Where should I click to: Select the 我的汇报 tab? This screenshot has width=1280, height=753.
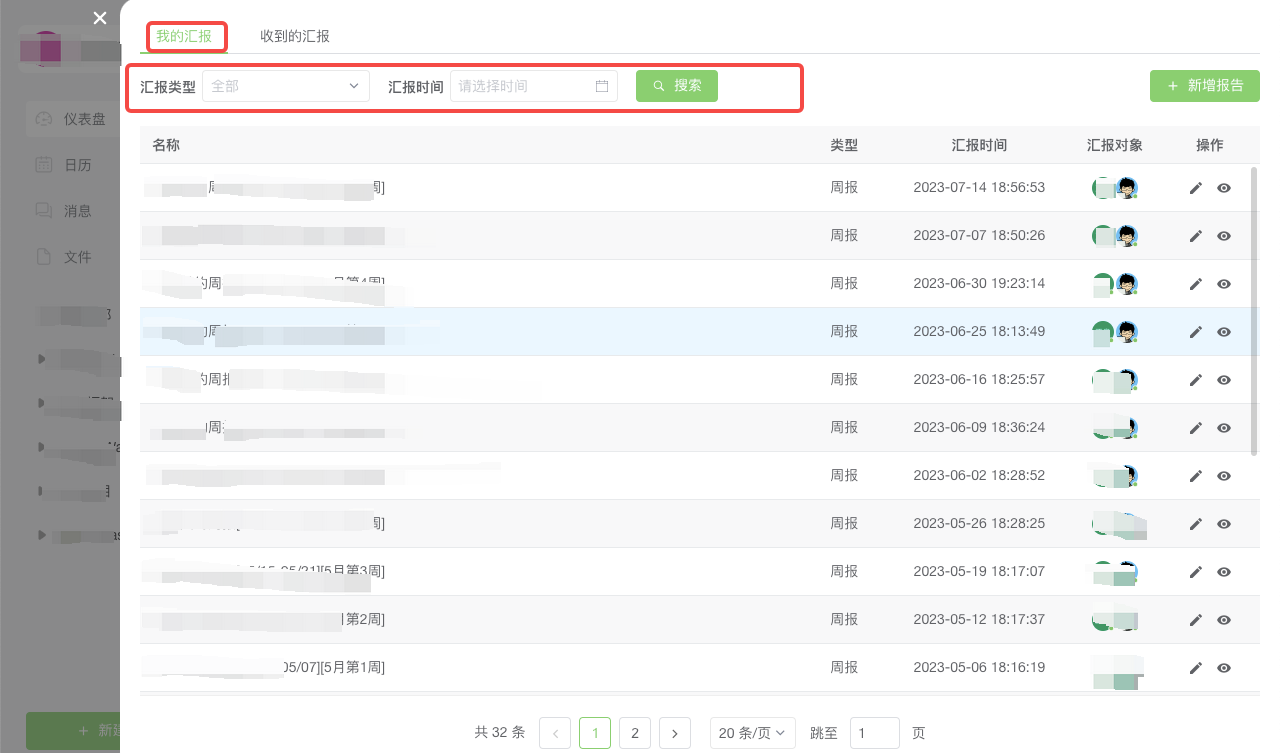[x=186, y=34]
